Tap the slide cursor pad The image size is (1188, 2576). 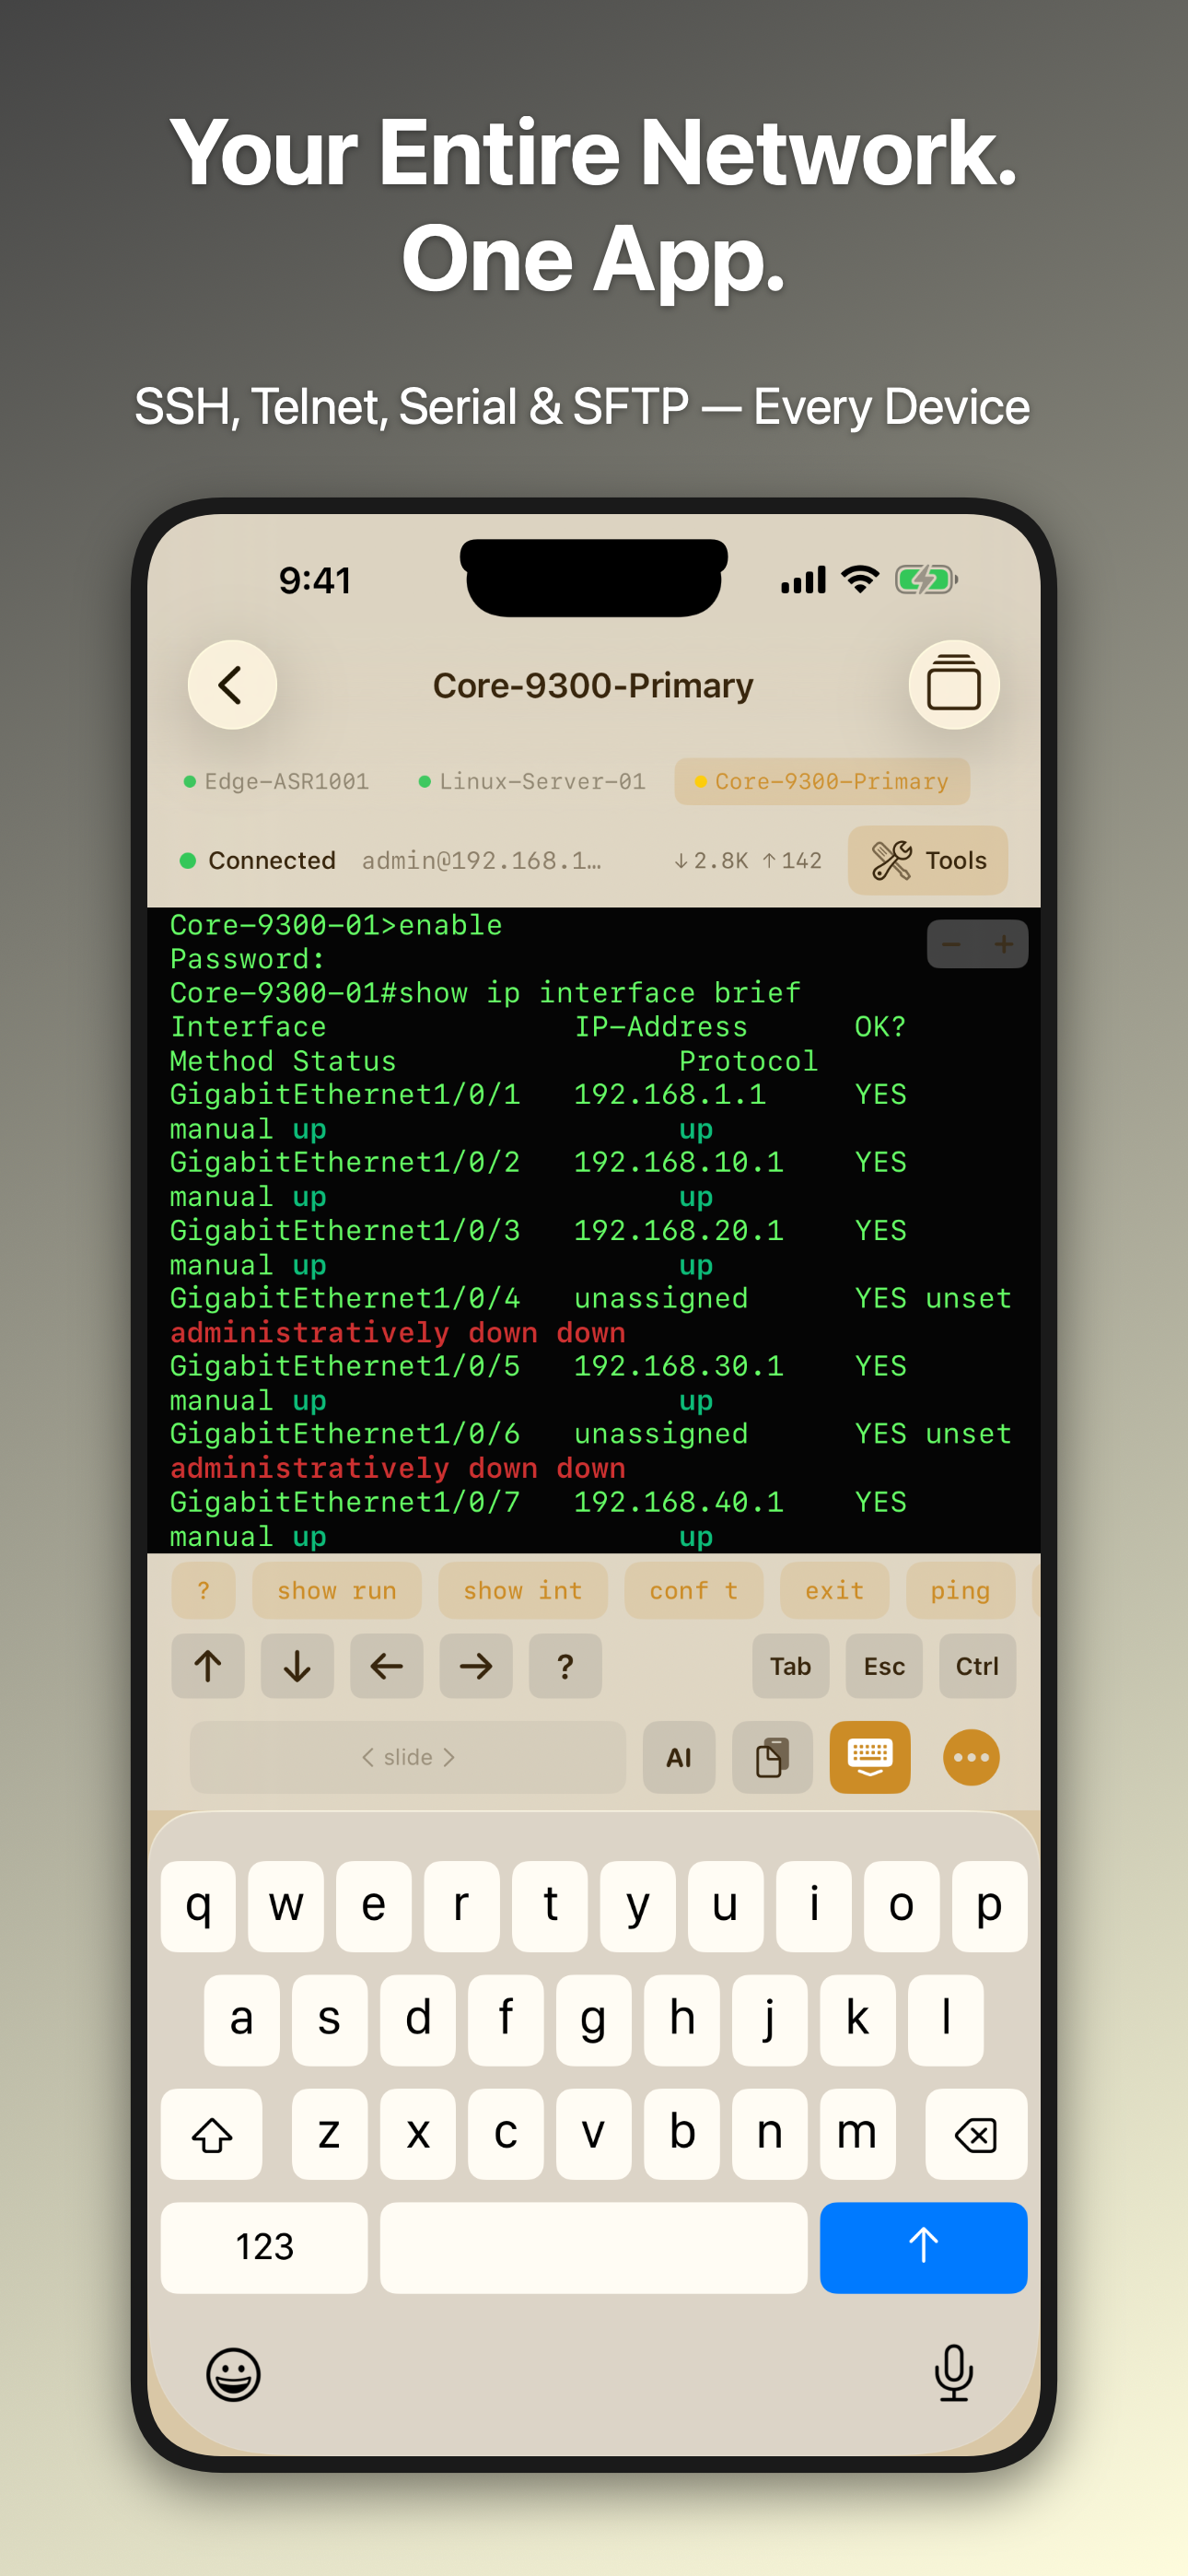(408, 1757)
